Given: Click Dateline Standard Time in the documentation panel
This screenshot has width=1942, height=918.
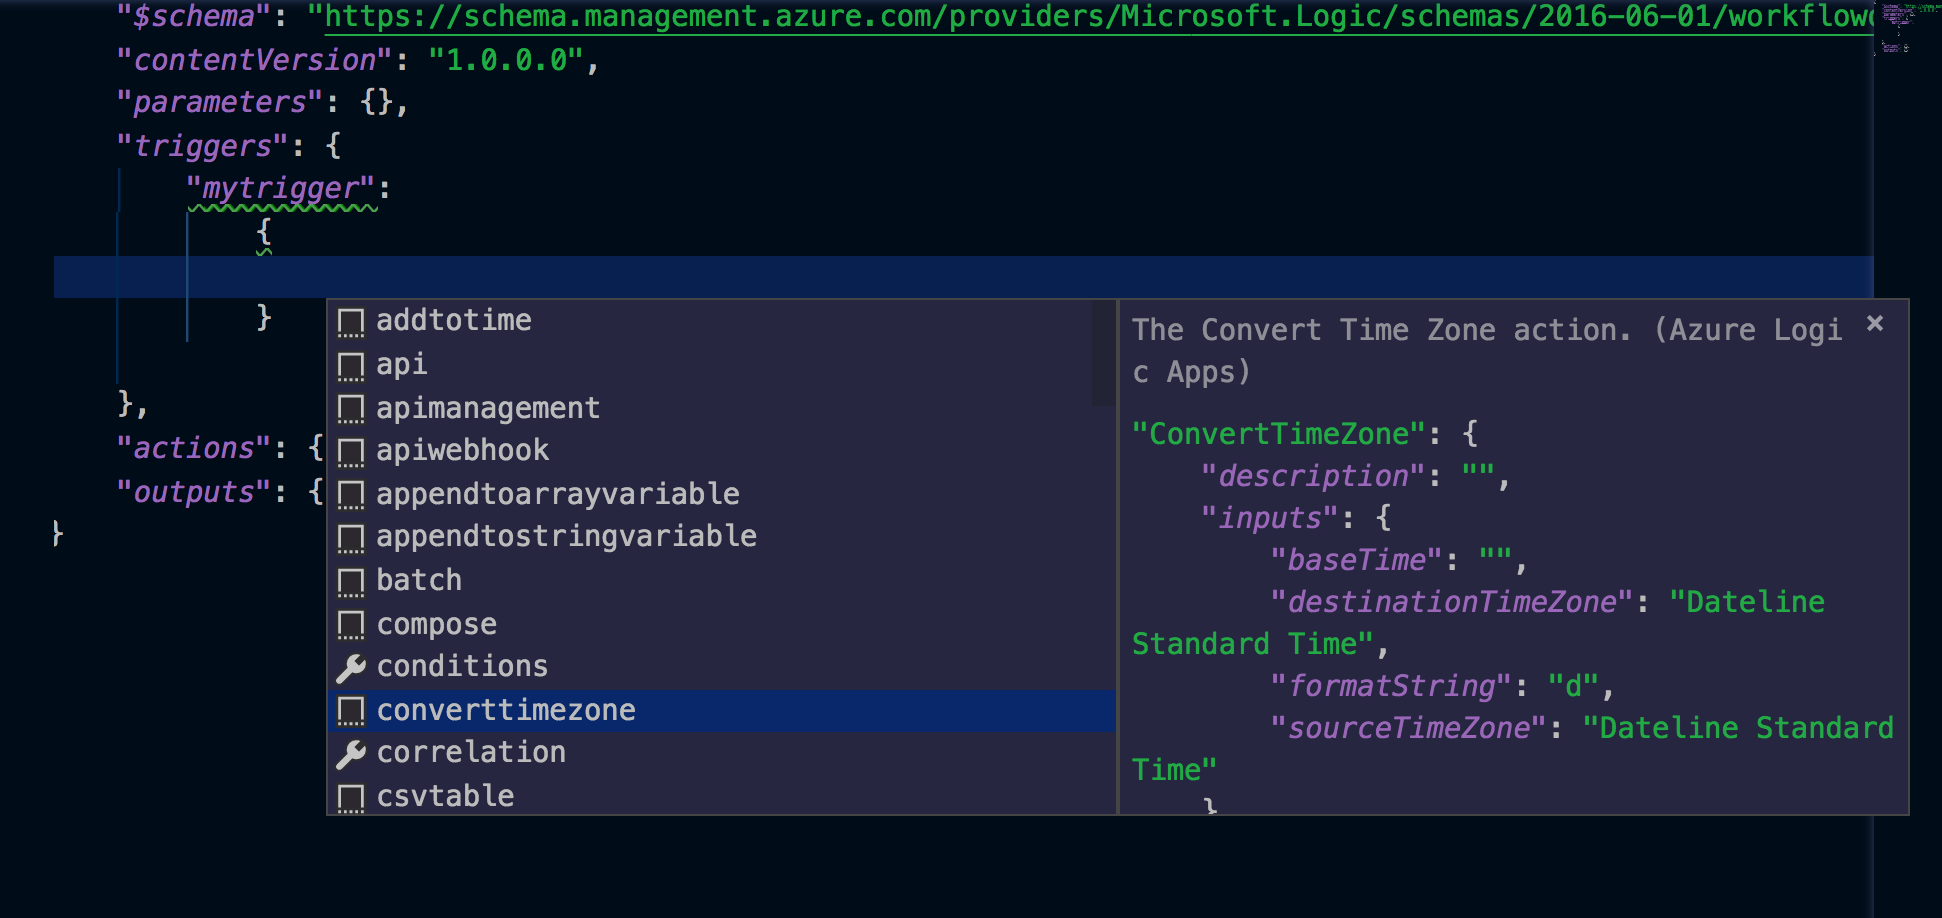Looking at the screenshot, I should (x=1745, y=602).
